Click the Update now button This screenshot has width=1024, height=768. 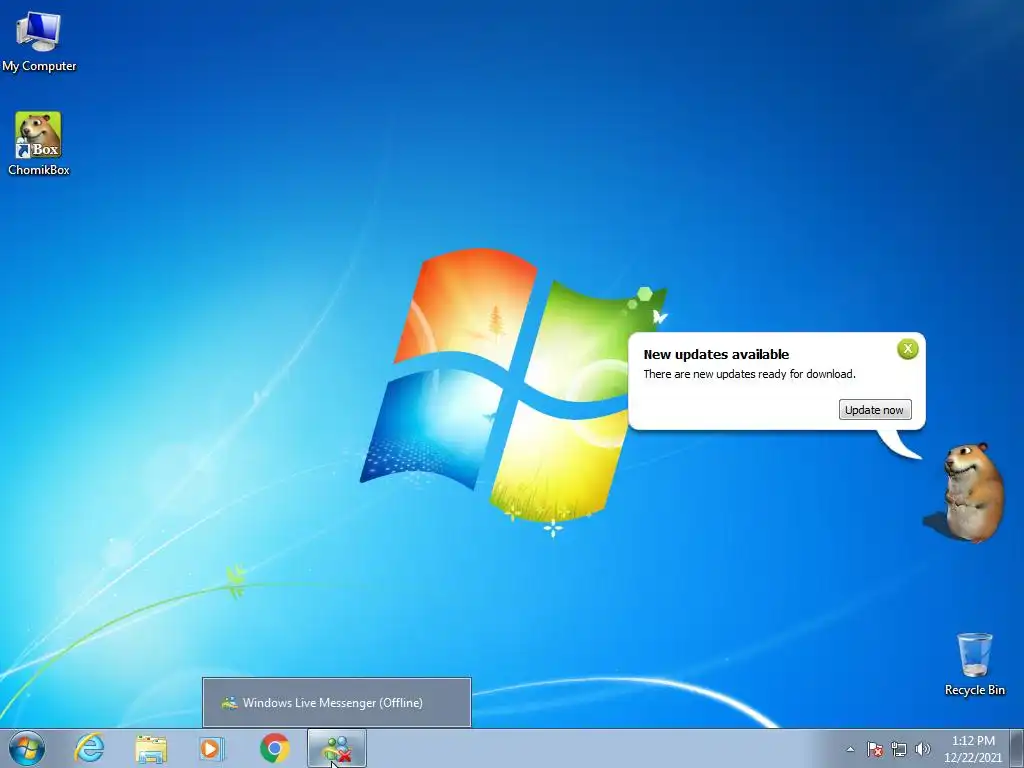pyautogui.click(x=874, y=410)
